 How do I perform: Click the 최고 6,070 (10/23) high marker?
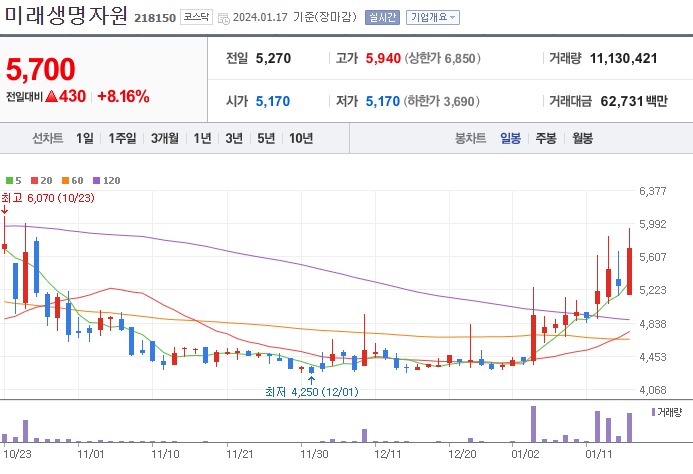click(x=48, y=198)
